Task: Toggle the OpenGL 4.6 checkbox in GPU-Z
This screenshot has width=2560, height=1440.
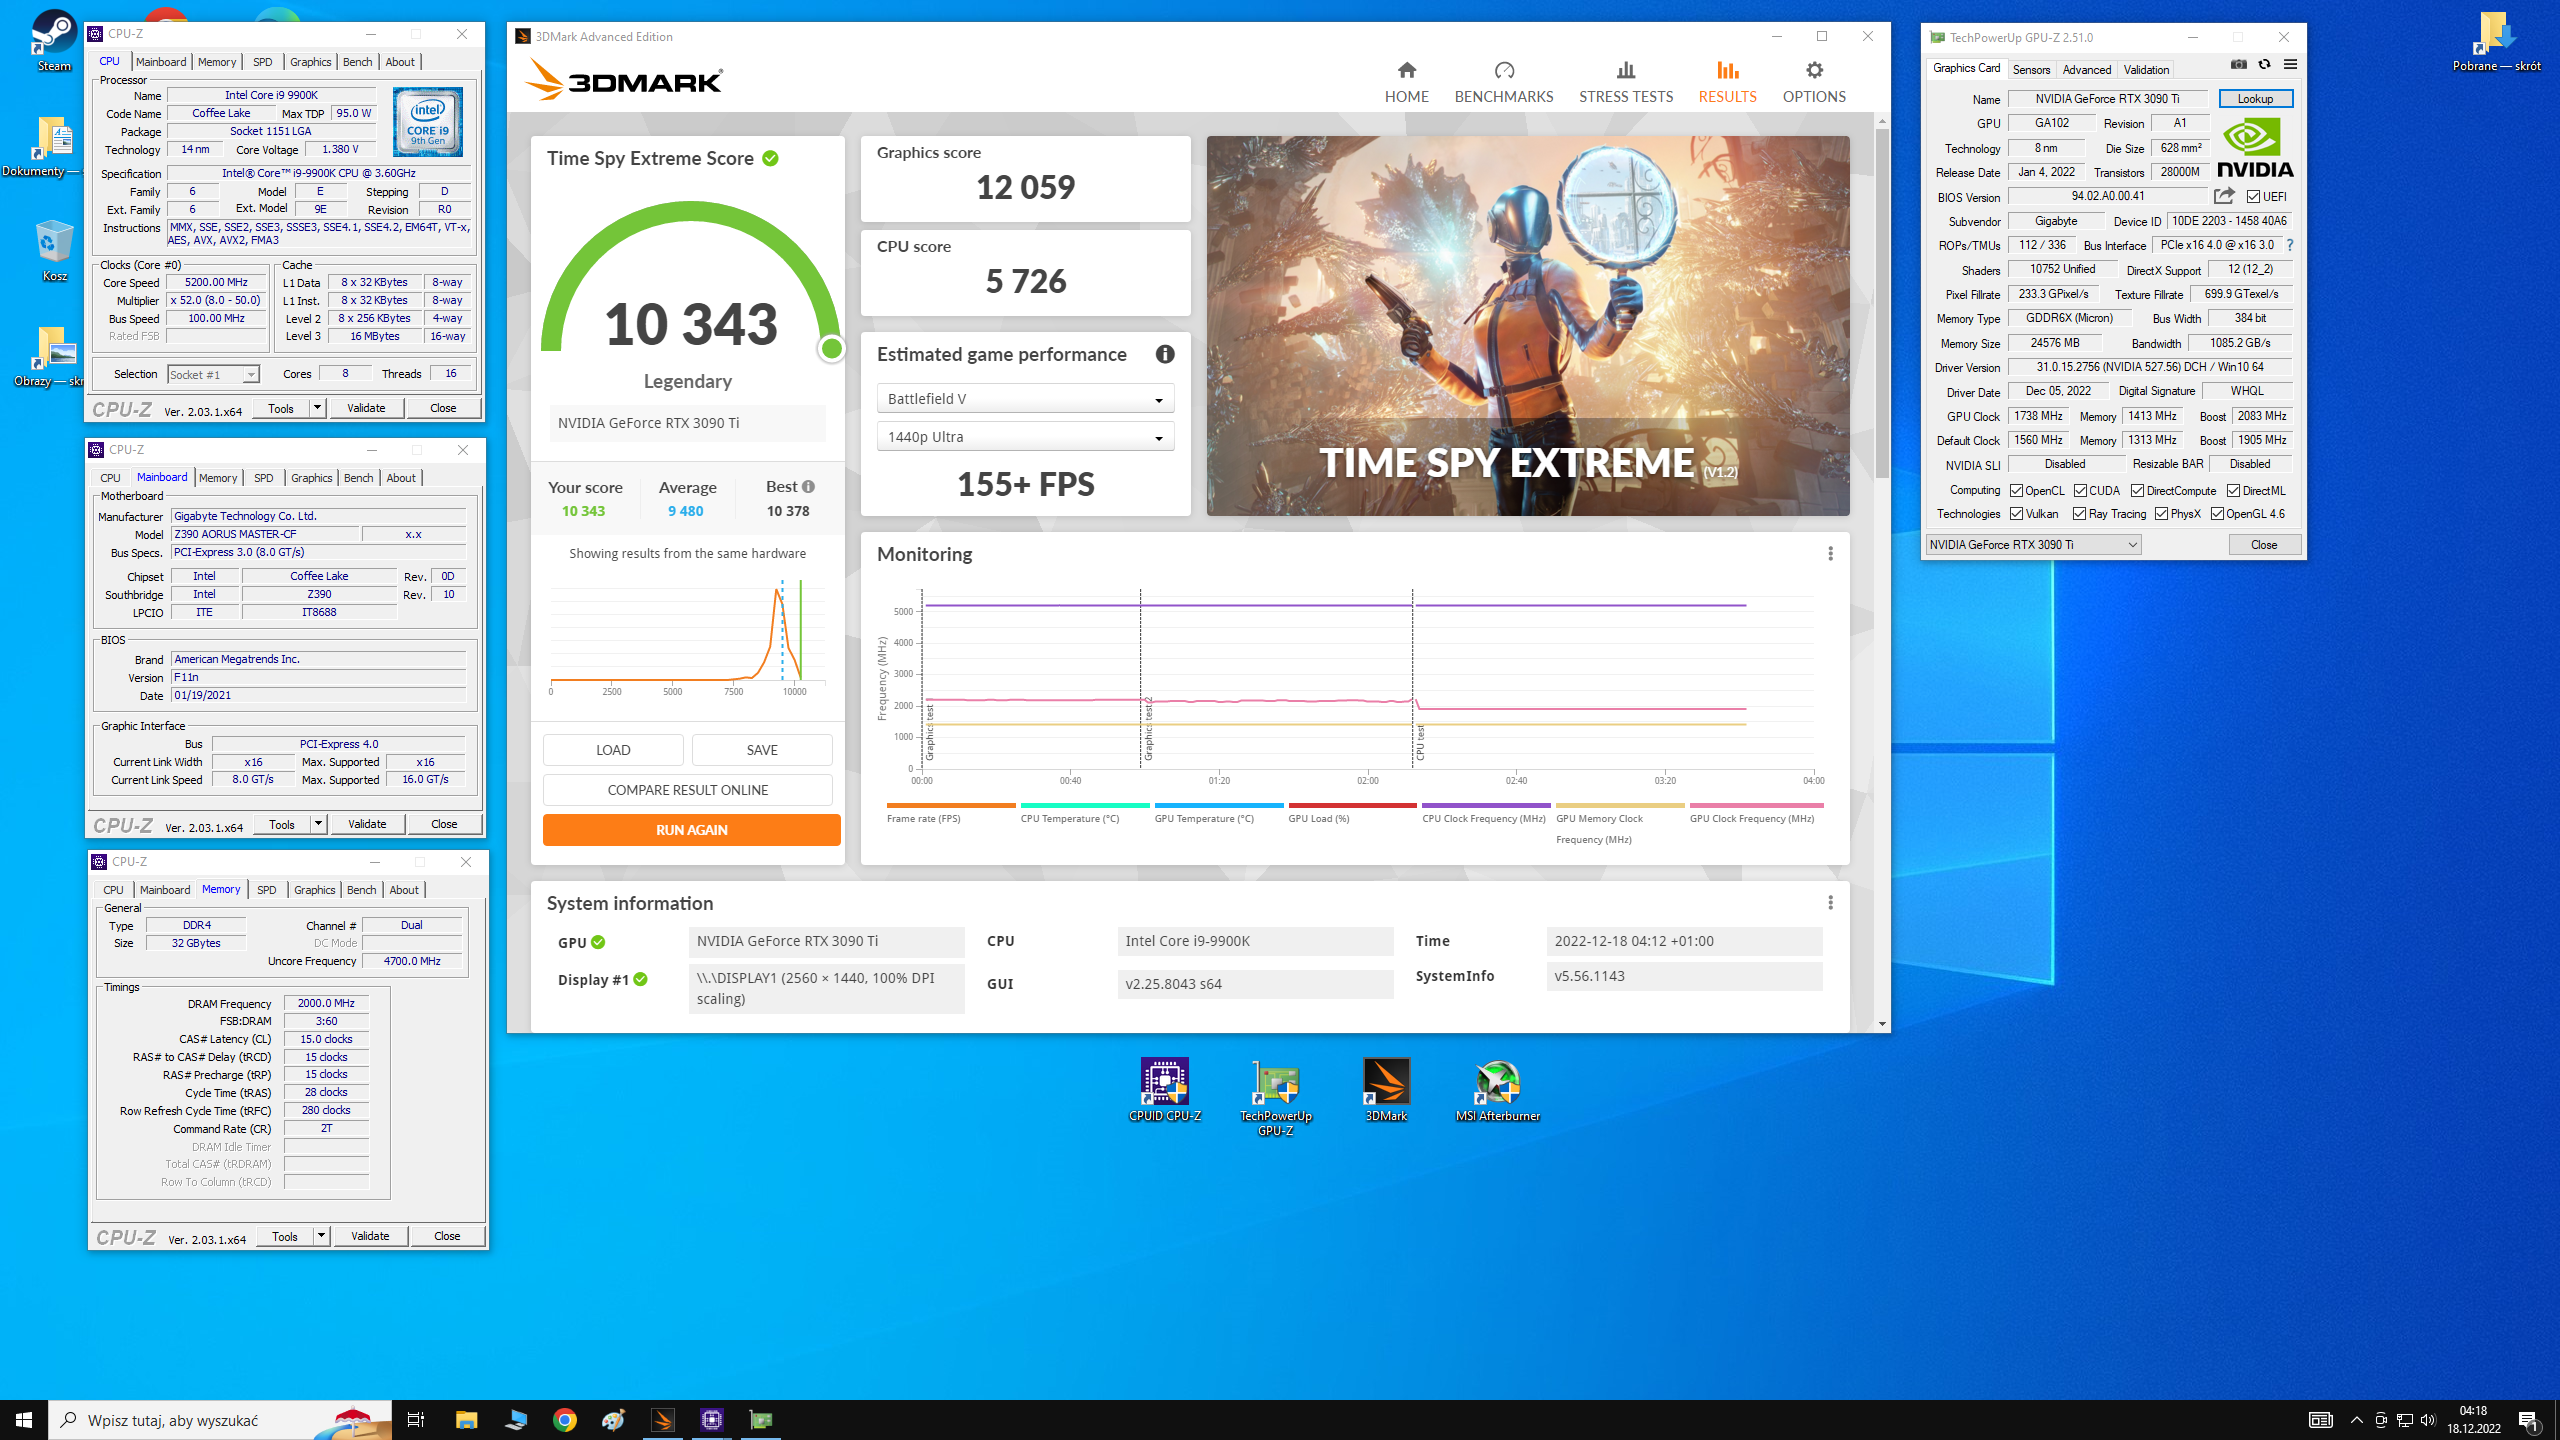Action: (x=2217, y=514)
